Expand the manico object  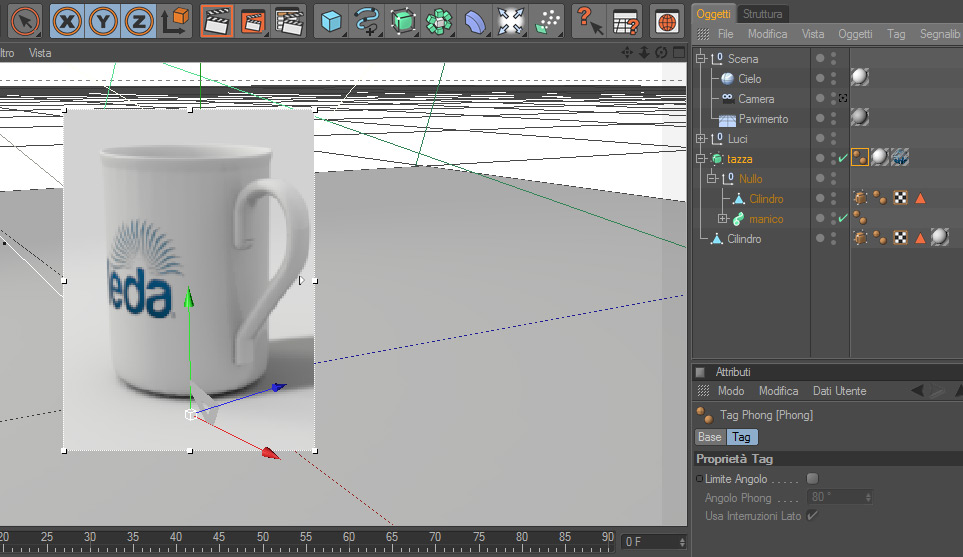722,218
